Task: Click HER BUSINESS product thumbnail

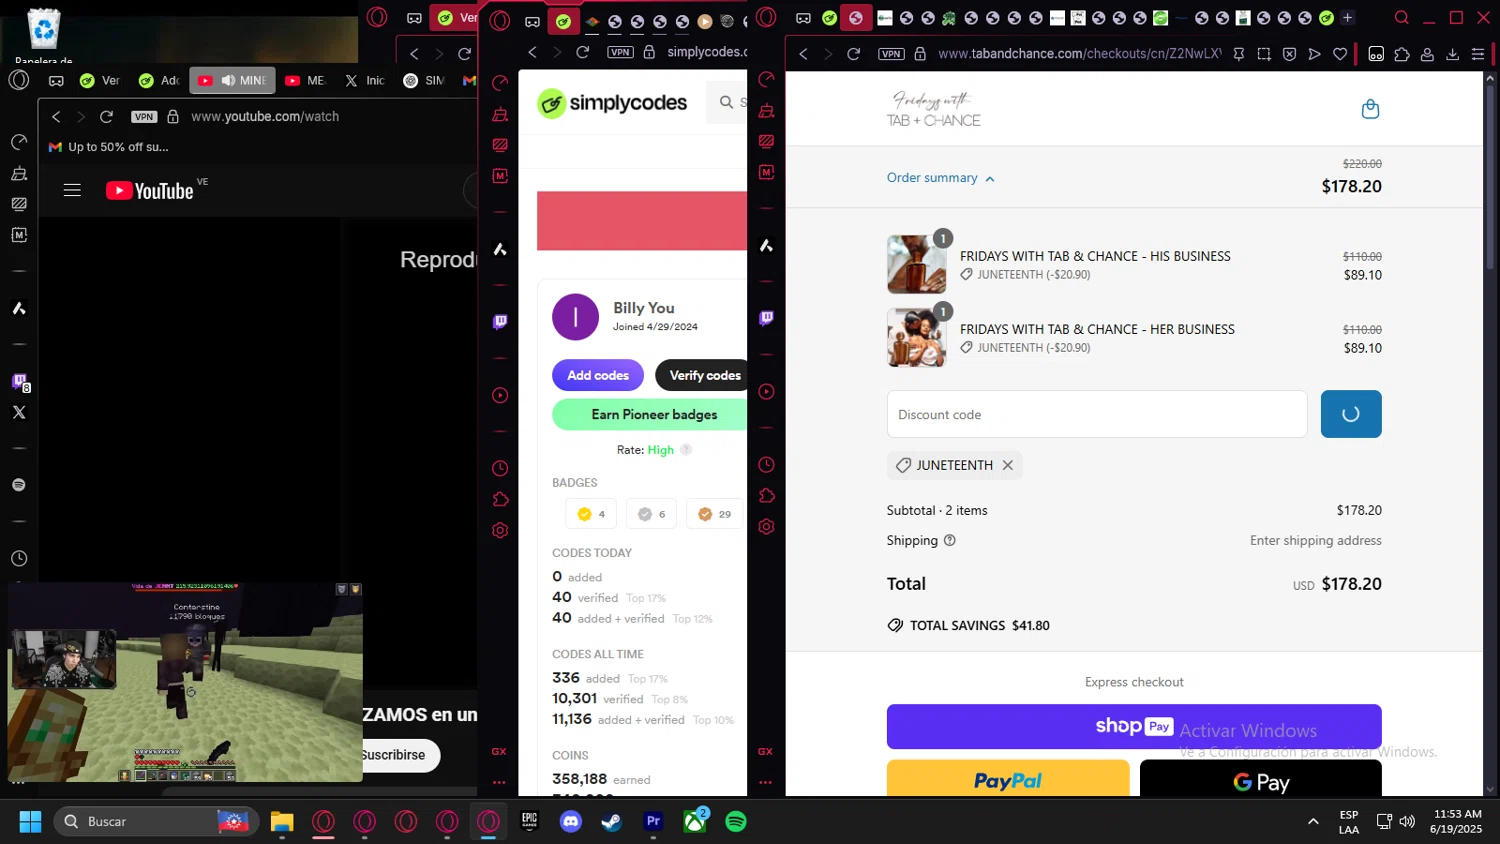Action: [916, 337]
